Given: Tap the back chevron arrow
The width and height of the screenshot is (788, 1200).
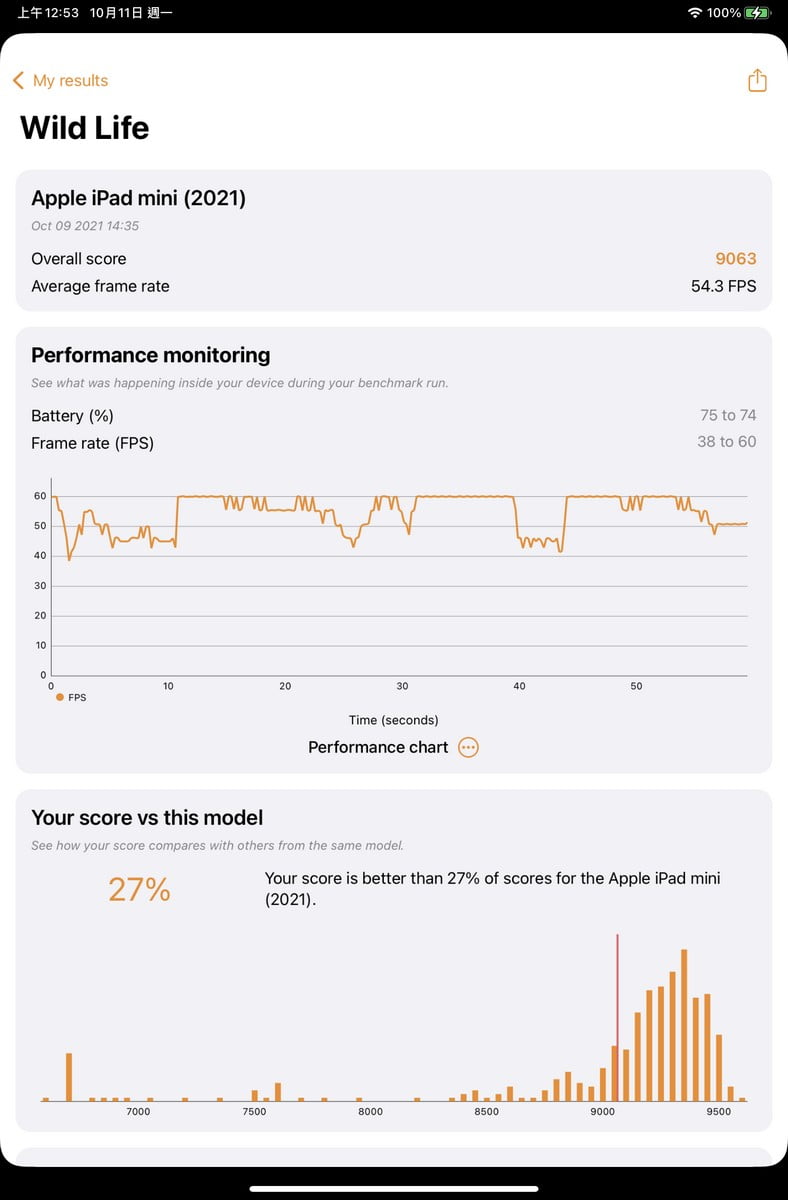Looking at the screenshot, I should point(18,81).
